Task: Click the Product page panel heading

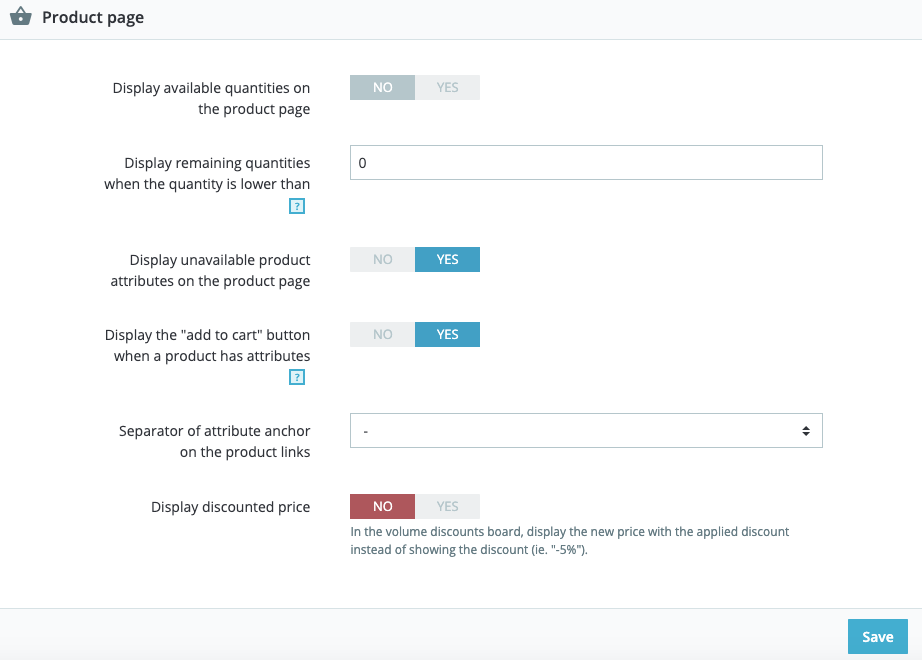Action: click(93, 18)
